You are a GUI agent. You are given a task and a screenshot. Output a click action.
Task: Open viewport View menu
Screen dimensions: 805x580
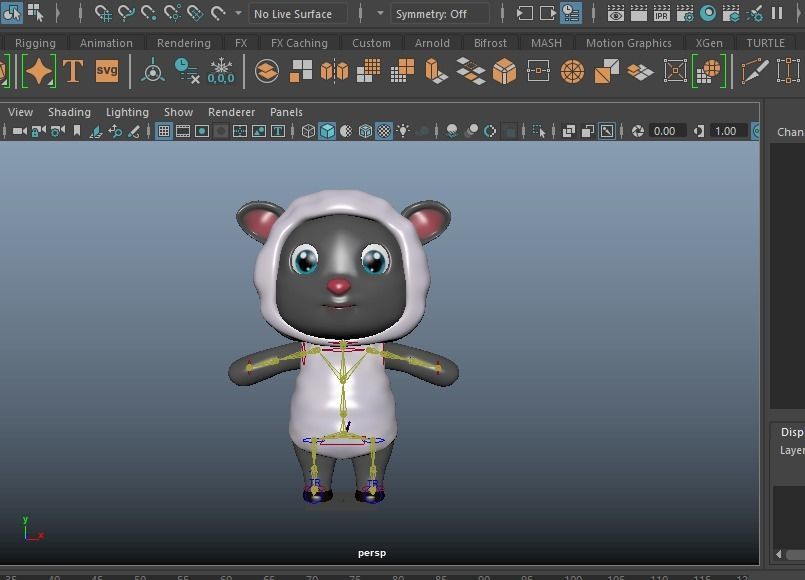(21, 112)
